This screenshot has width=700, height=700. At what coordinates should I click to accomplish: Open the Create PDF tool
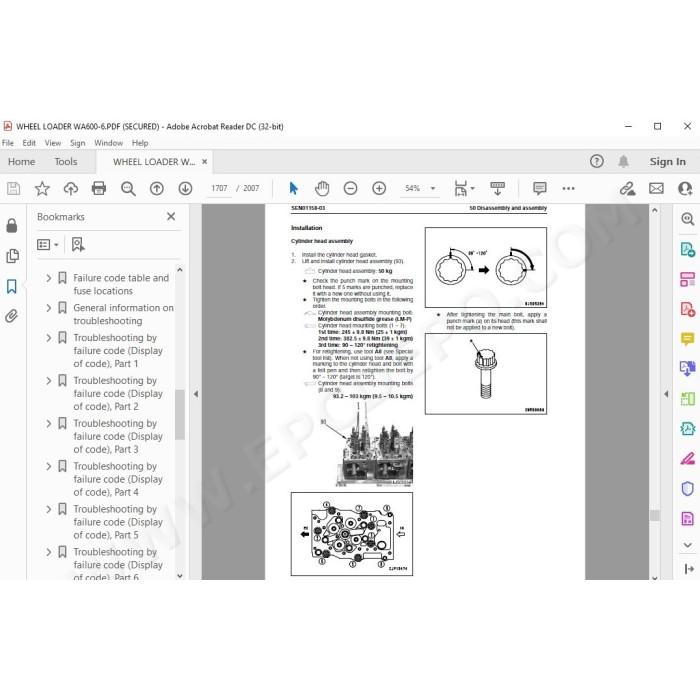[688, 309]
